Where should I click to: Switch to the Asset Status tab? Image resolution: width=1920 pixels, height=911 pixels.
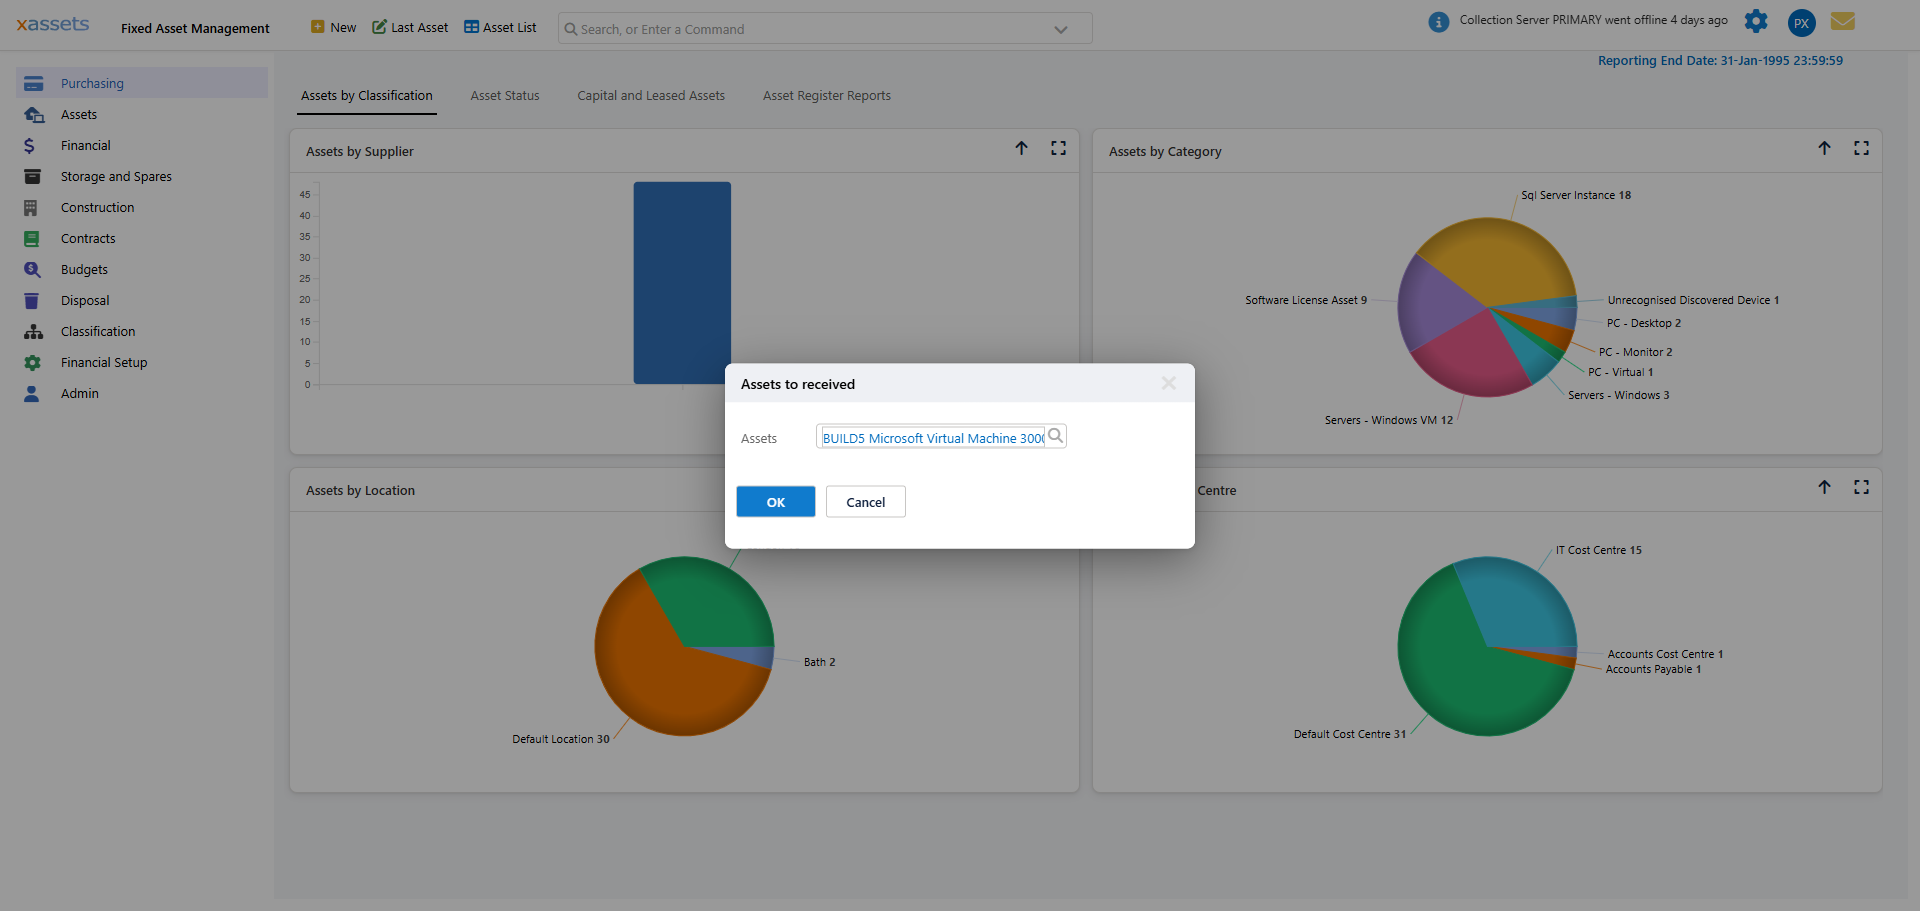point(504,95)
